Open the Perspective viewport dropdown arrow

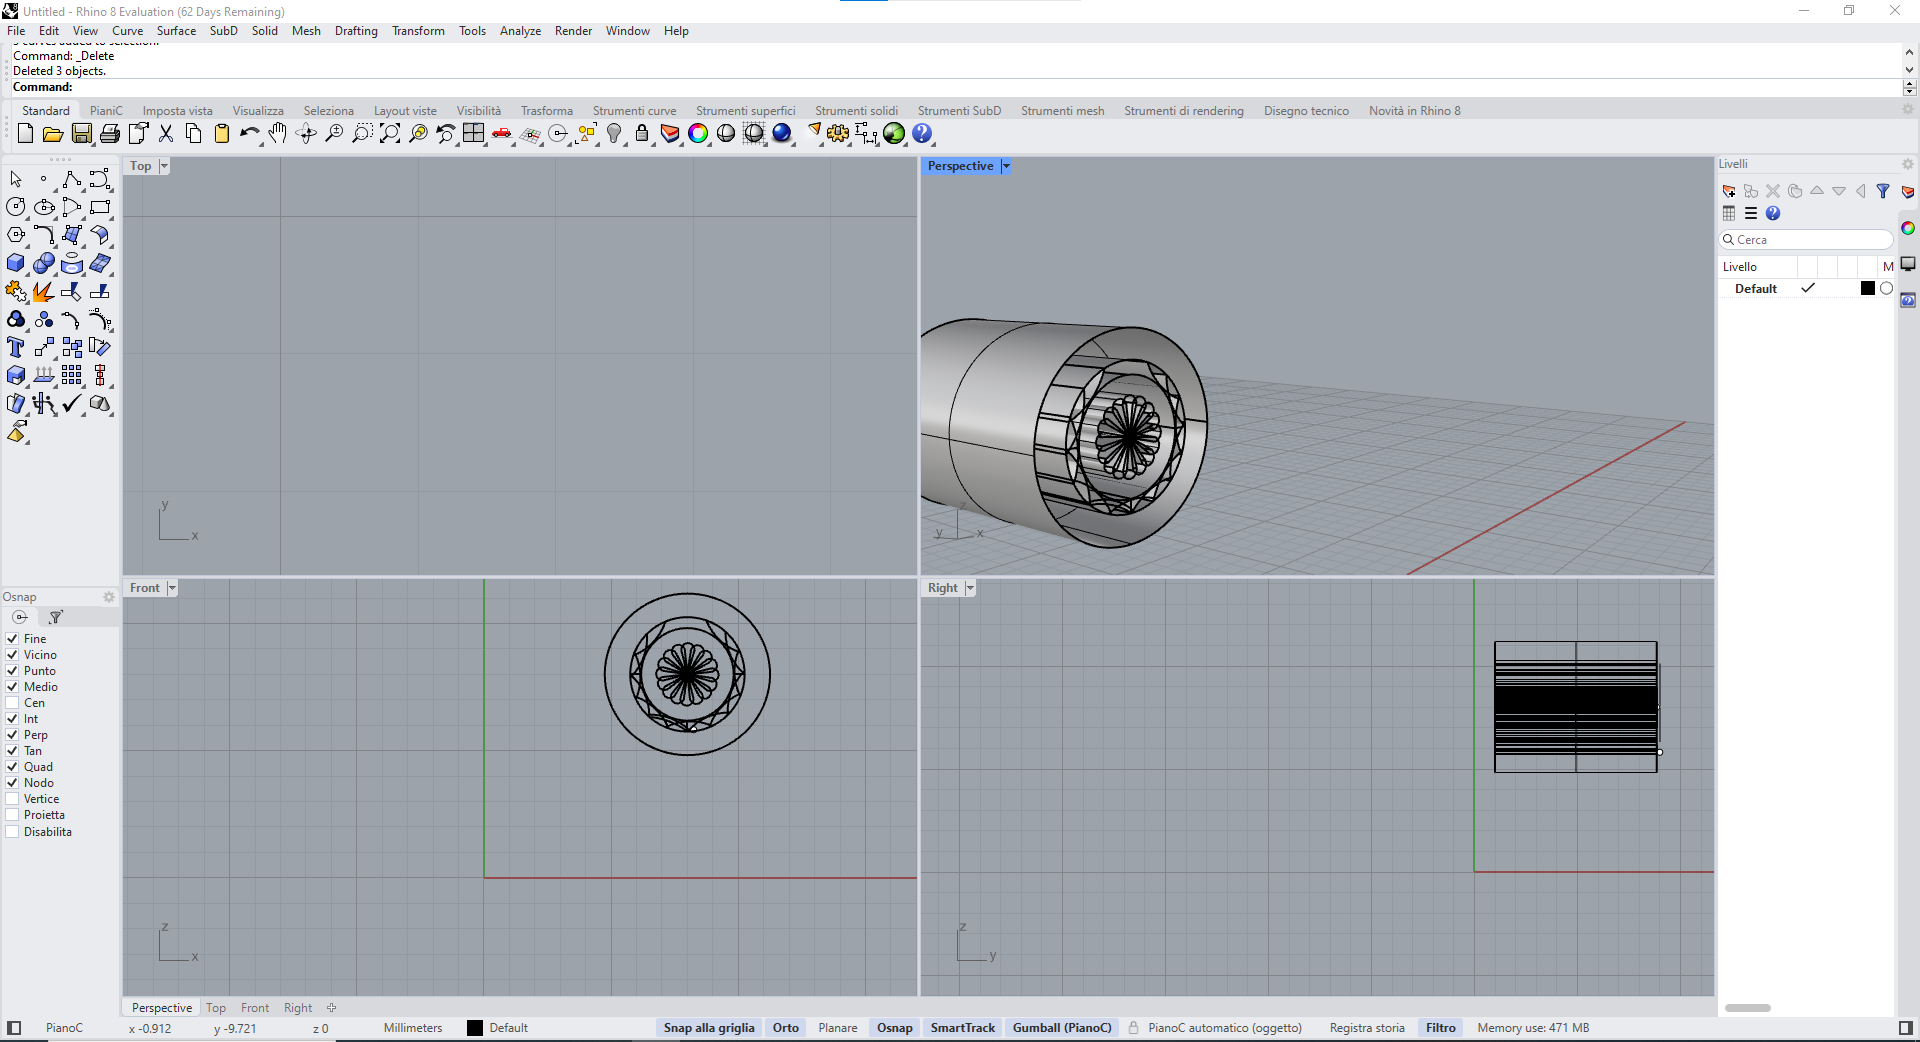(1006, 166)
